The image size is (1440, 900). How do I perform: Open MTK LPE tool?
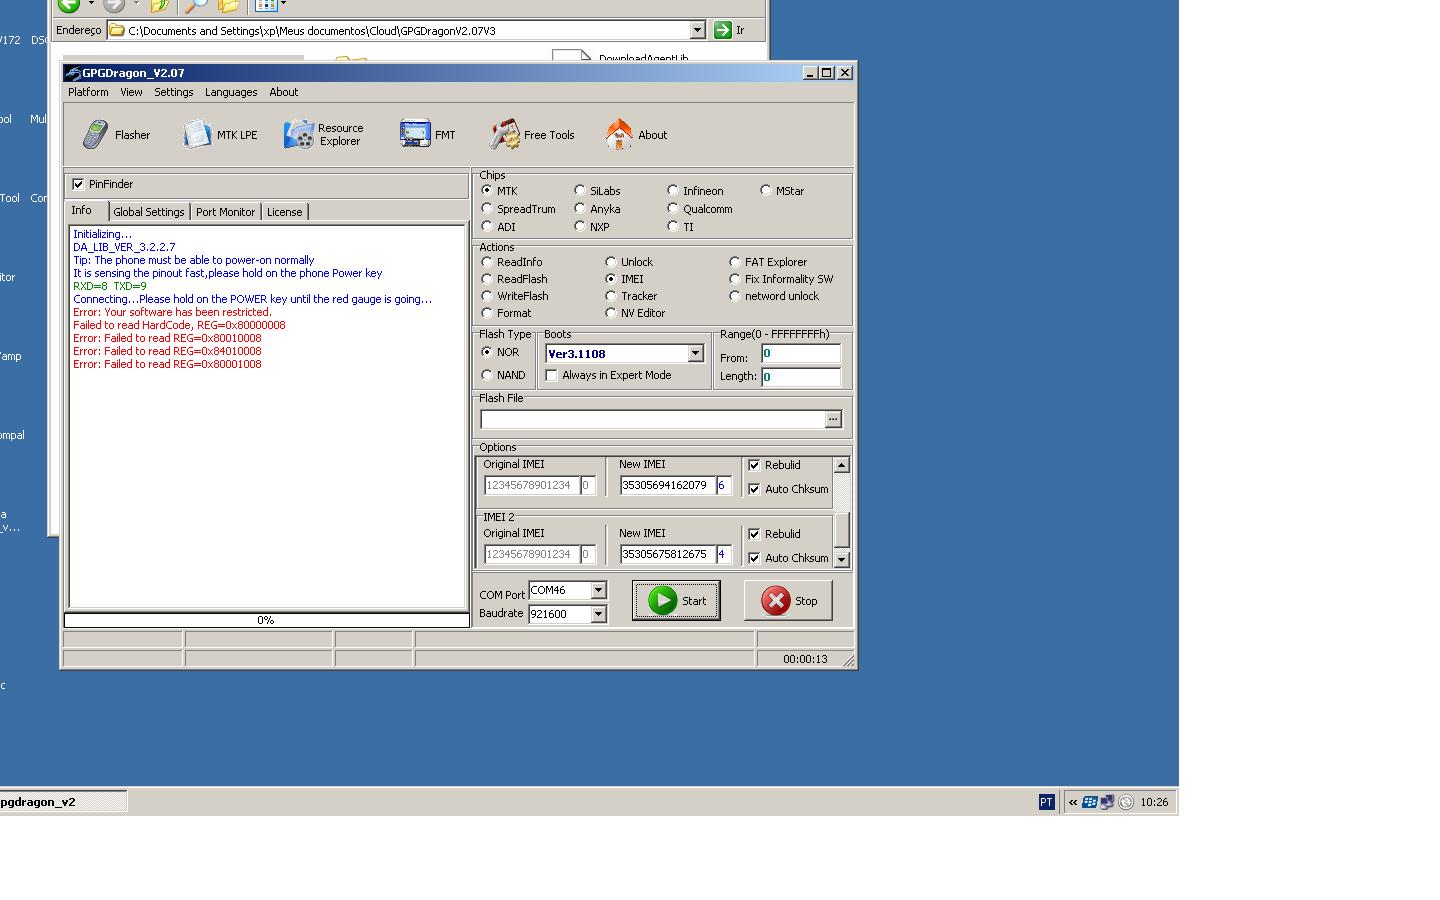click(x=221, y=135)
